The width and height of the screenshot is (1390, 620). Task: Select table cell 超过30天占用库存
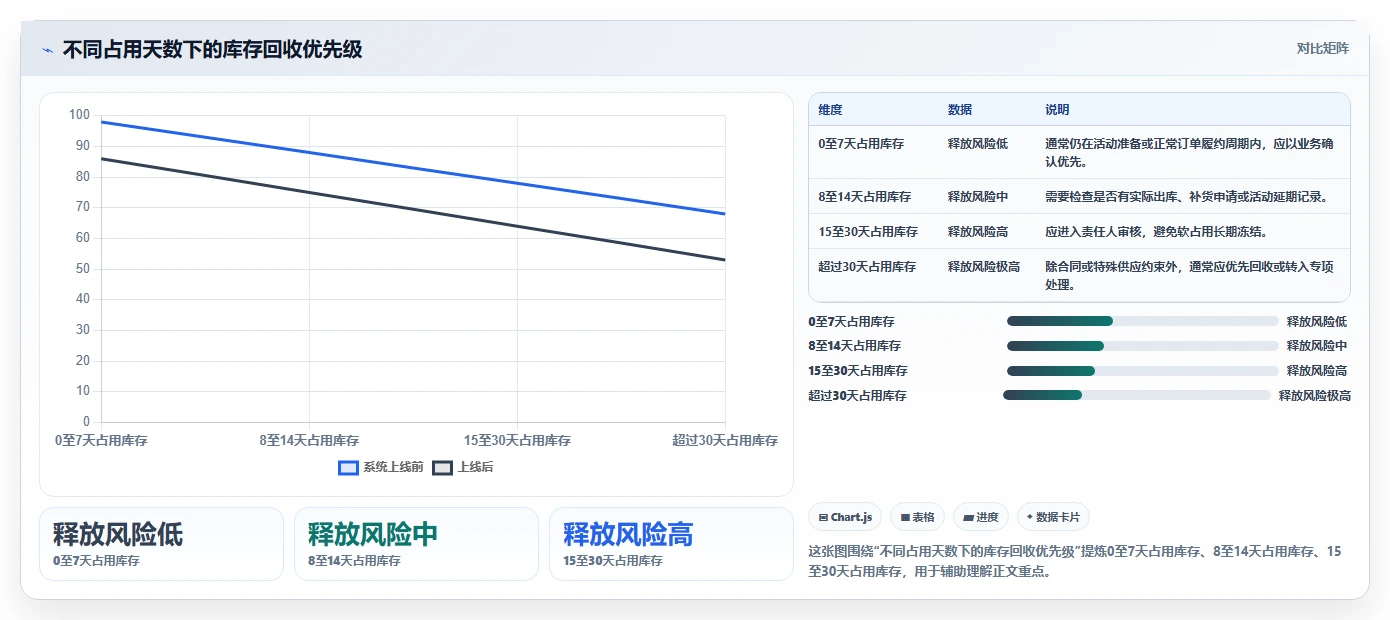click(x=867, y=267)
